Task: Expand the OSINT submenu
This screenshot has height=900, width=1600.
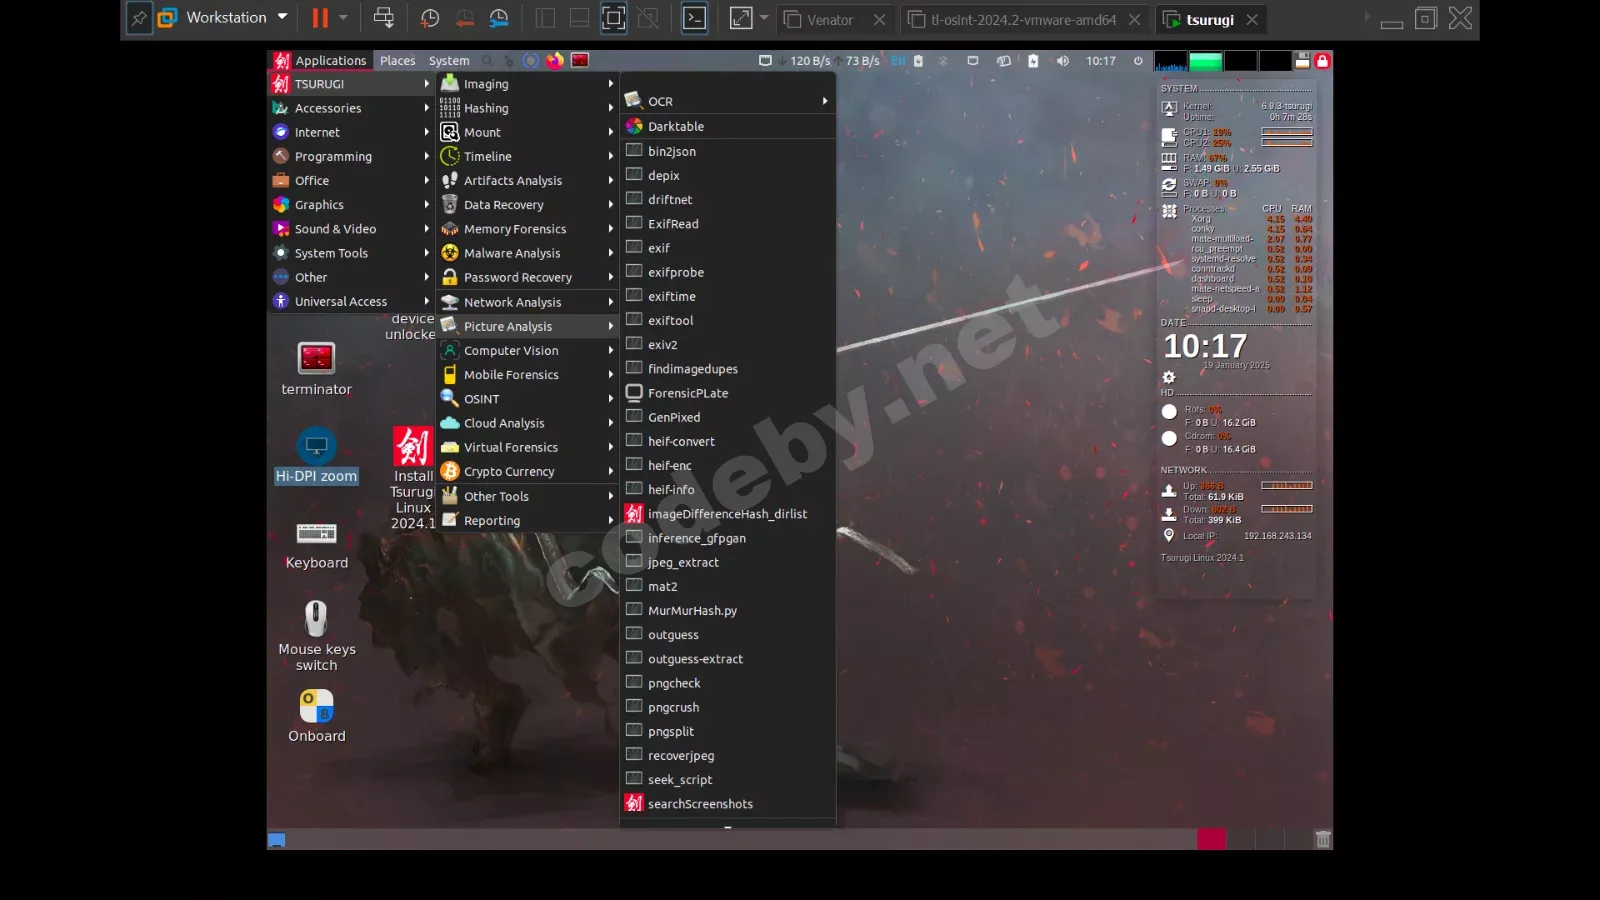Action: 527,399
